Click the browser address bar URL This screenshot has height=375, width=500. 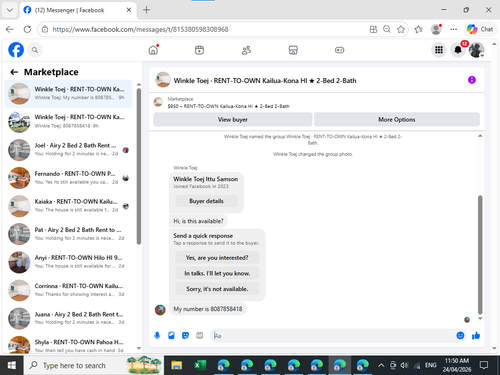(140, 29)
